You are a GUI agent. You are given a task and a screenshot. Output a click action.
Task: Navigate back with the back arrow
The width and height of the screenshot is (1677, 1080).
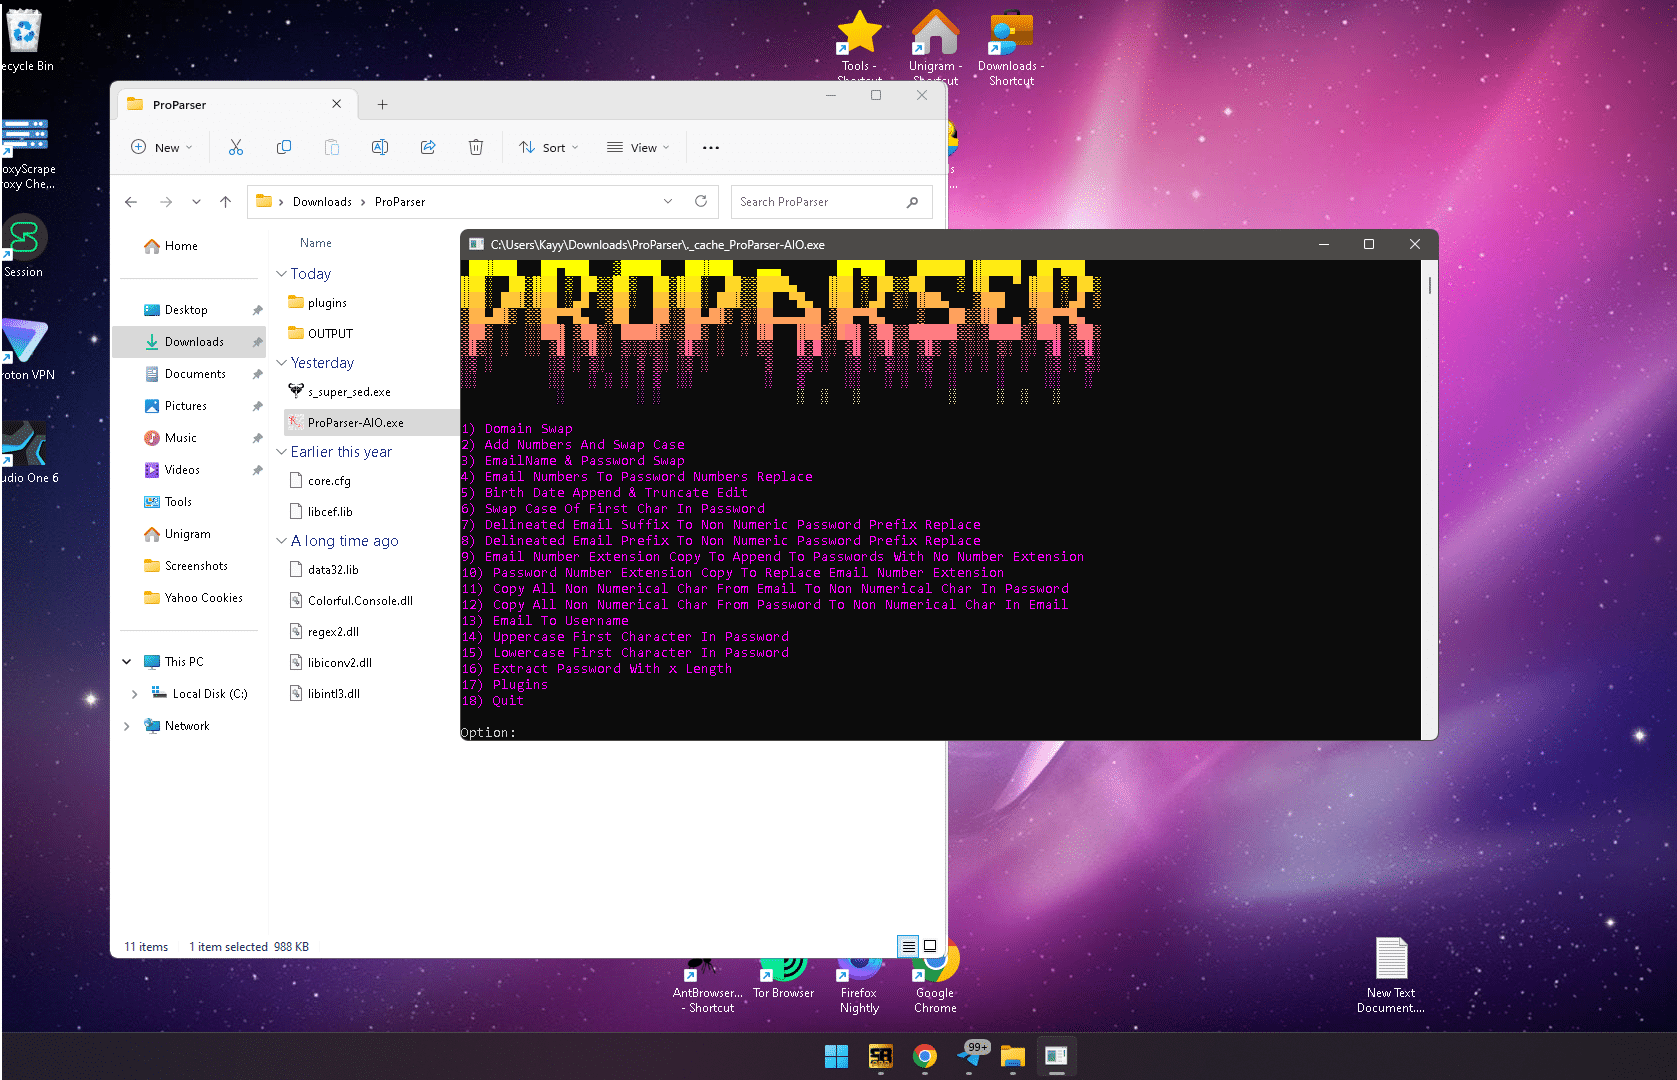131,201
